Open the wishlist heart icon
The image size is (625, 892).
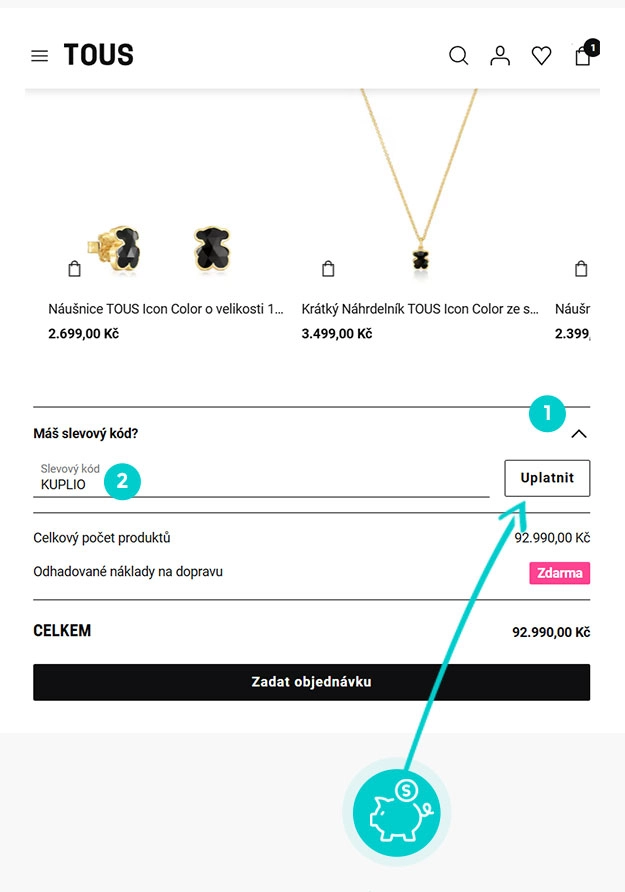[x=542, y=56]
